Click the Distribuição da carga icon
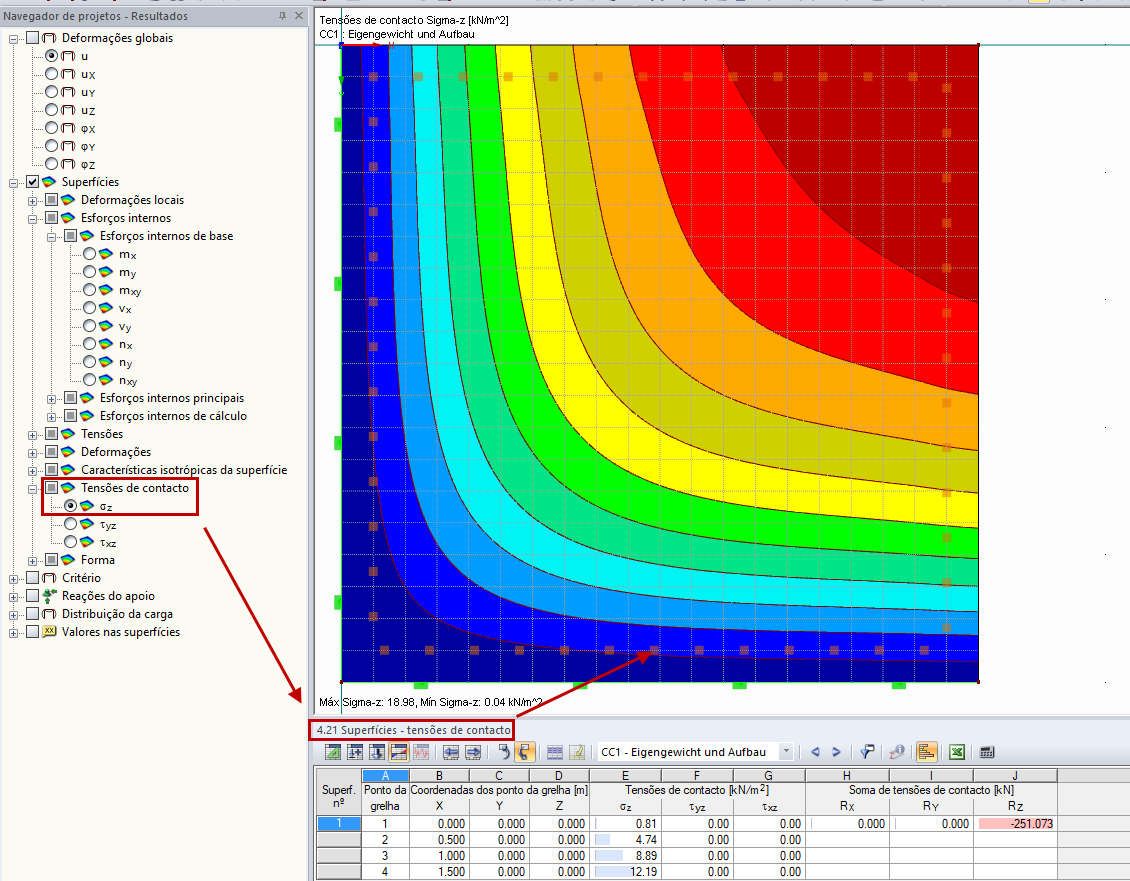Viewport: 1130px width, 881px height. 49,614
